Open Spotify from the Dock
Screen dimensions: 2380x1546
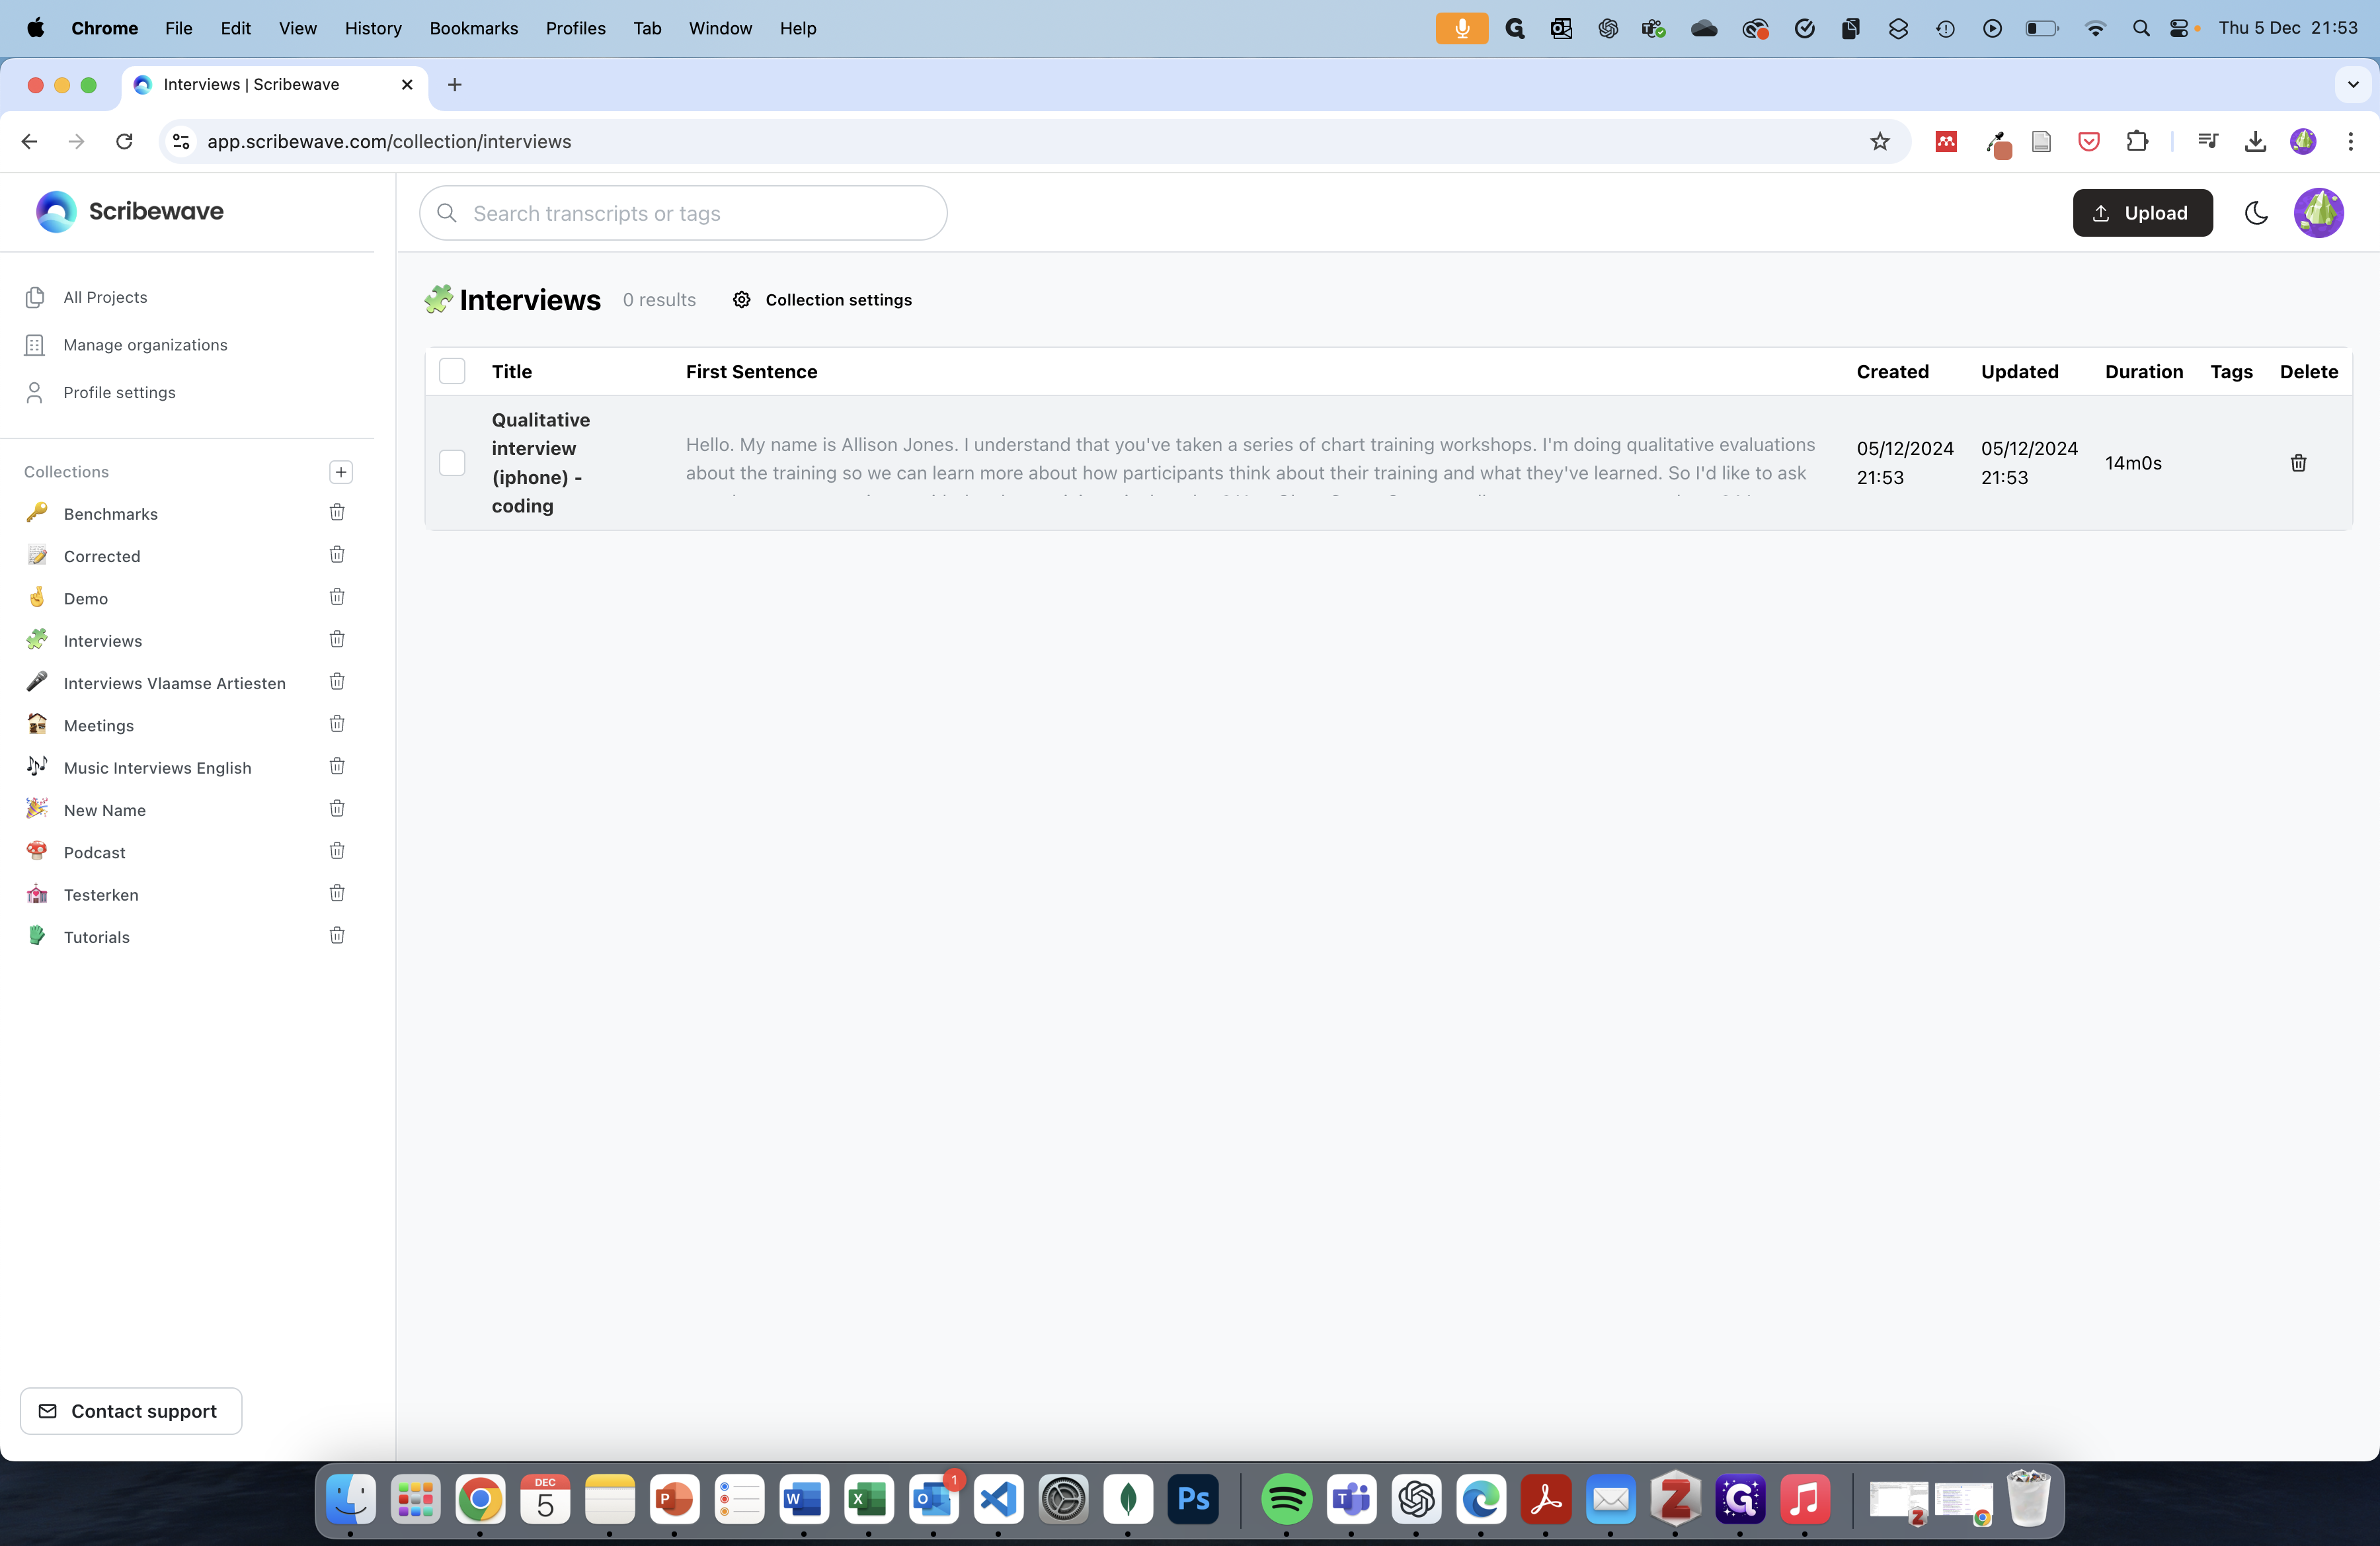[1286, 1499]
